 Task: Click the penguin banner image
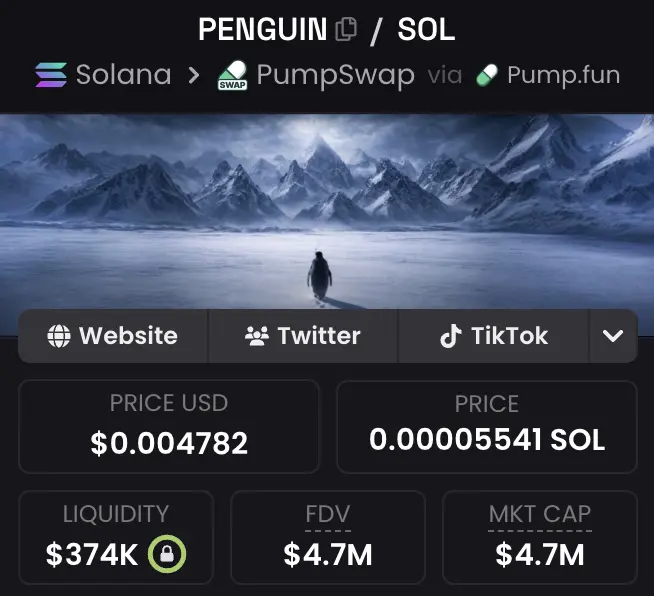[327, 210]
